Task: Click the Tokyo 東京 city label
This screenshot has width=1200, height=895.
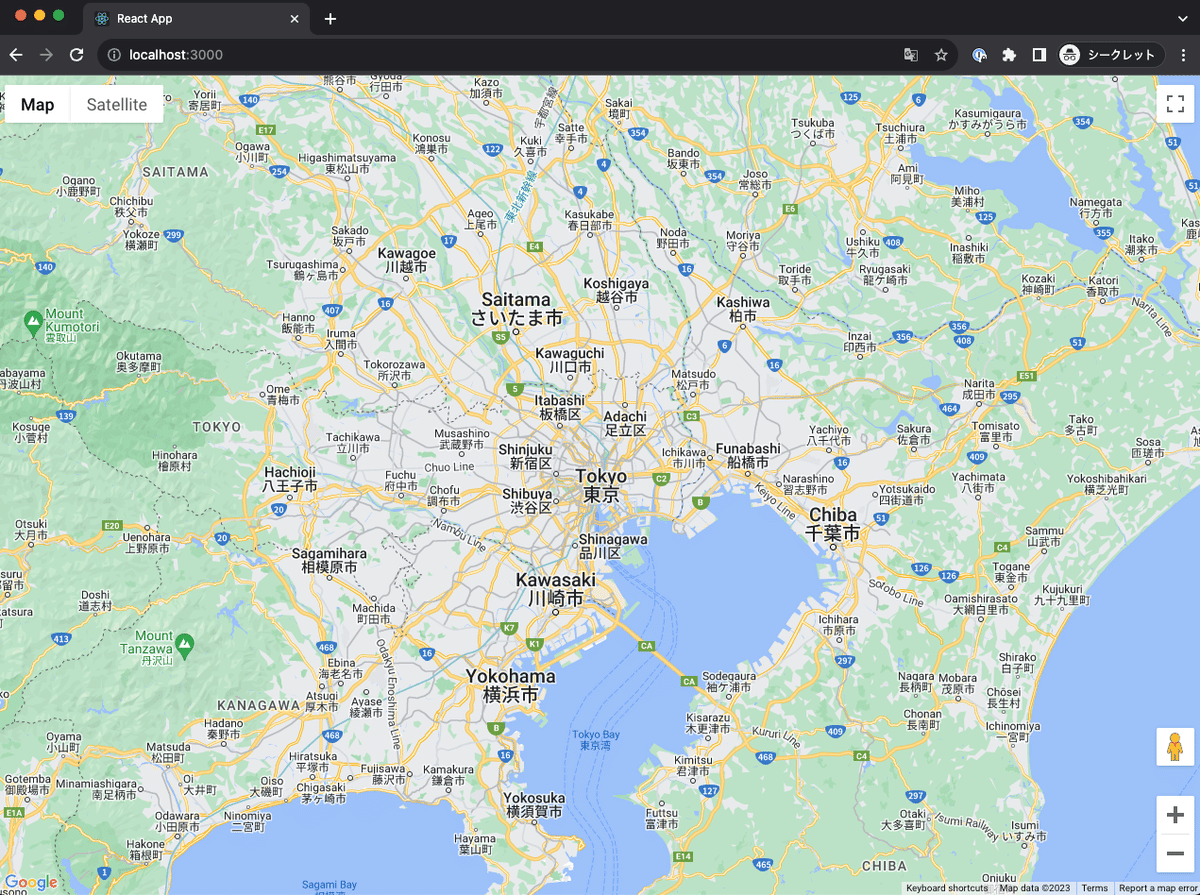Action: coord(601,486)
